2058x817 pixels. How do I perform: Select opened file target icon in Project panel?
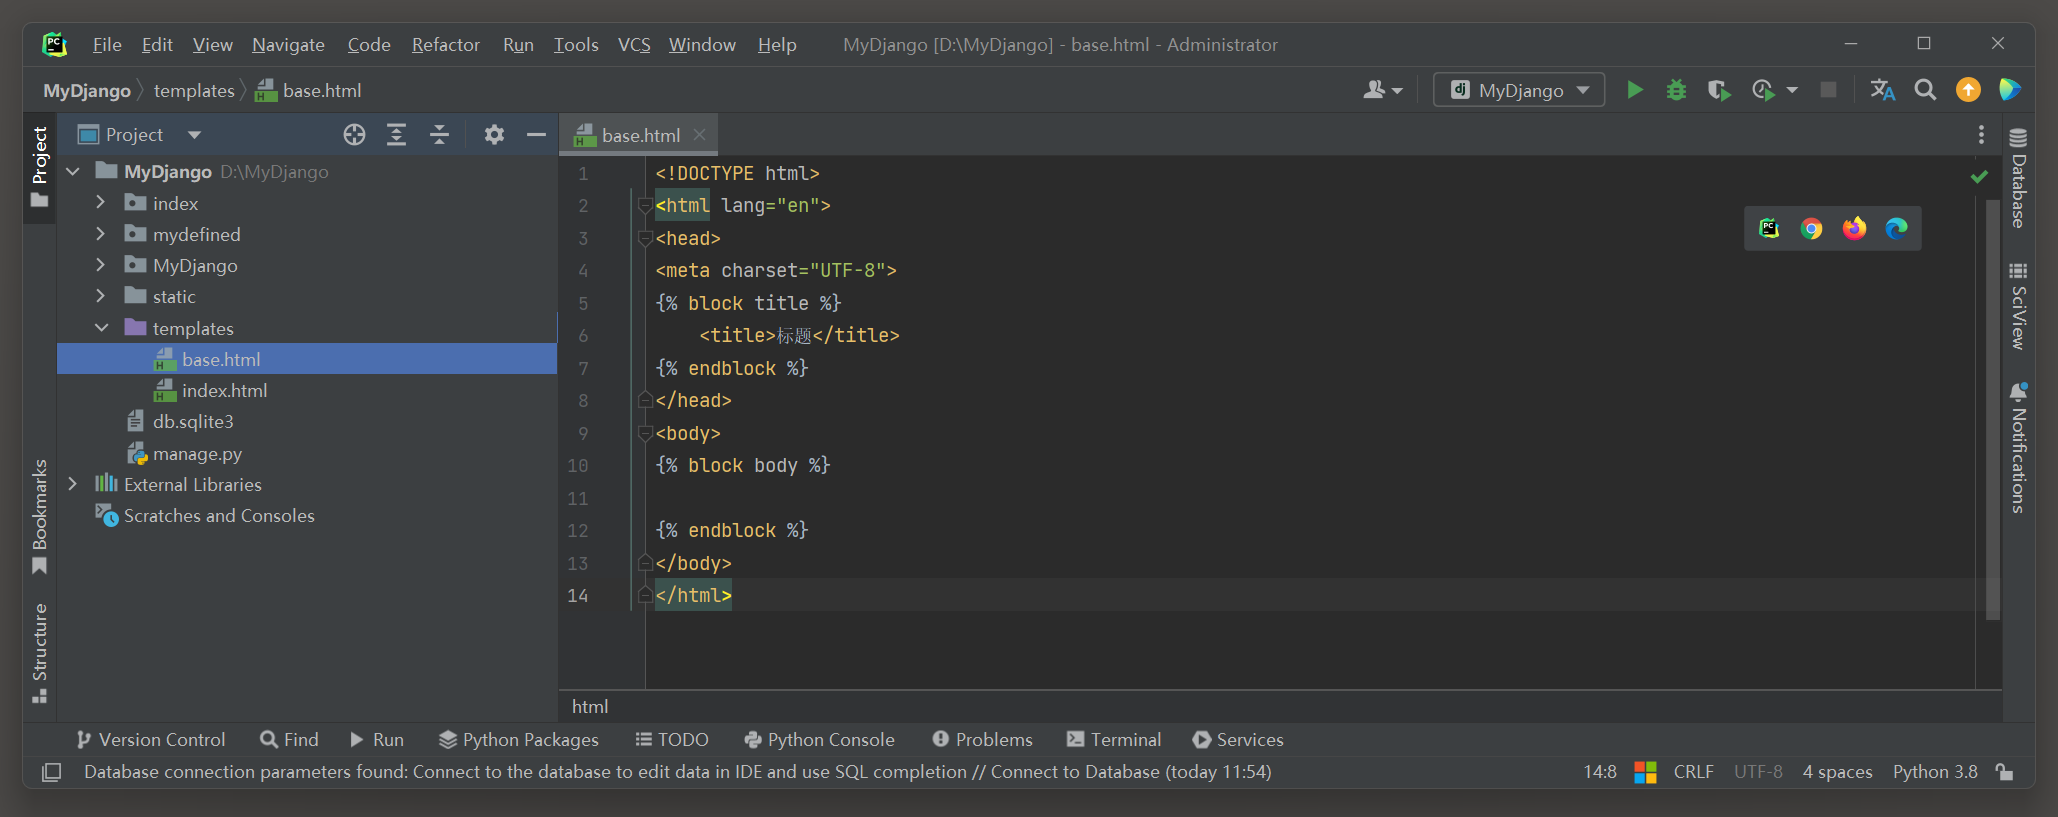click(354, 135)
